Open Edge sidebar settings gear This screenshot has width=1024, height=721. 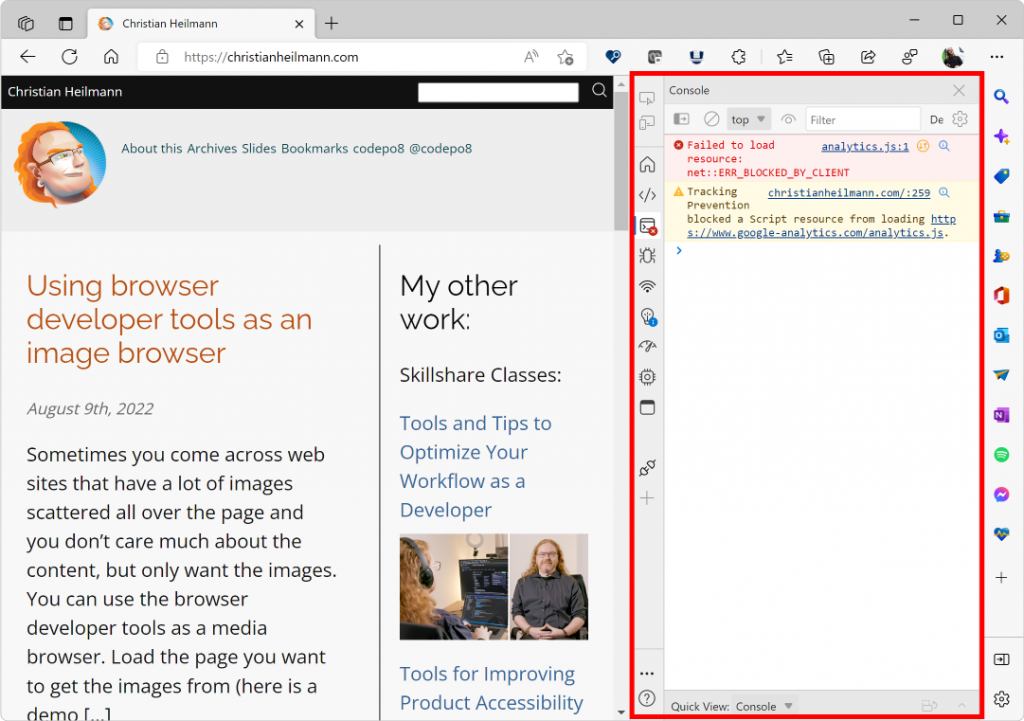(x=1002, y=699)
